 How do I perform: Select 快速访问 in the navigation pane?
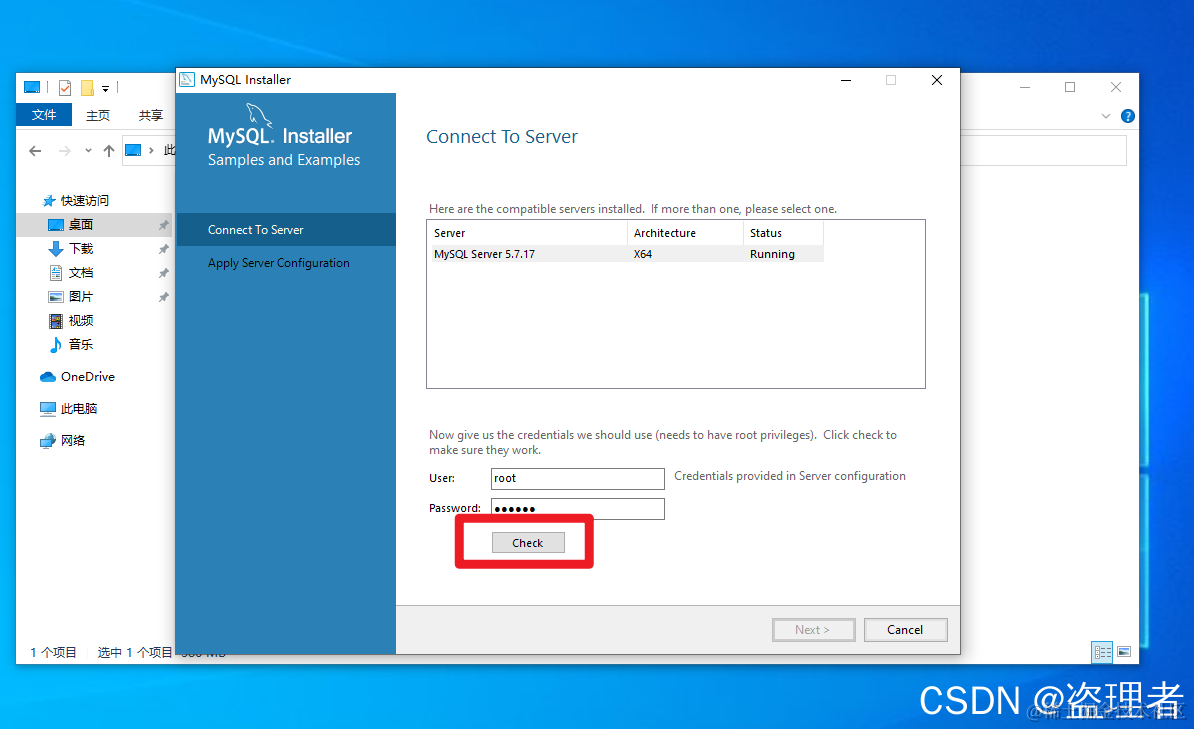85,200
